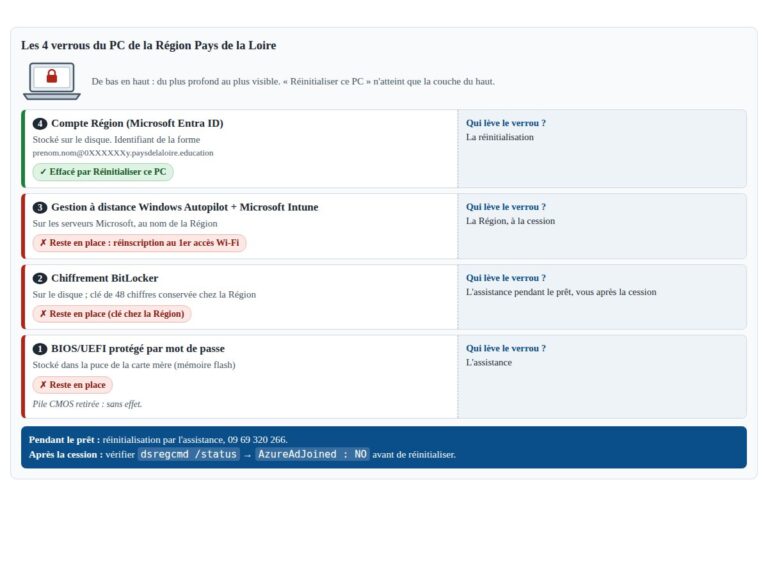Click 'Stocké sur le disque. Identifiant de la forme'
The height and width of the screenshot is (576, 768).
pos(116,140)
